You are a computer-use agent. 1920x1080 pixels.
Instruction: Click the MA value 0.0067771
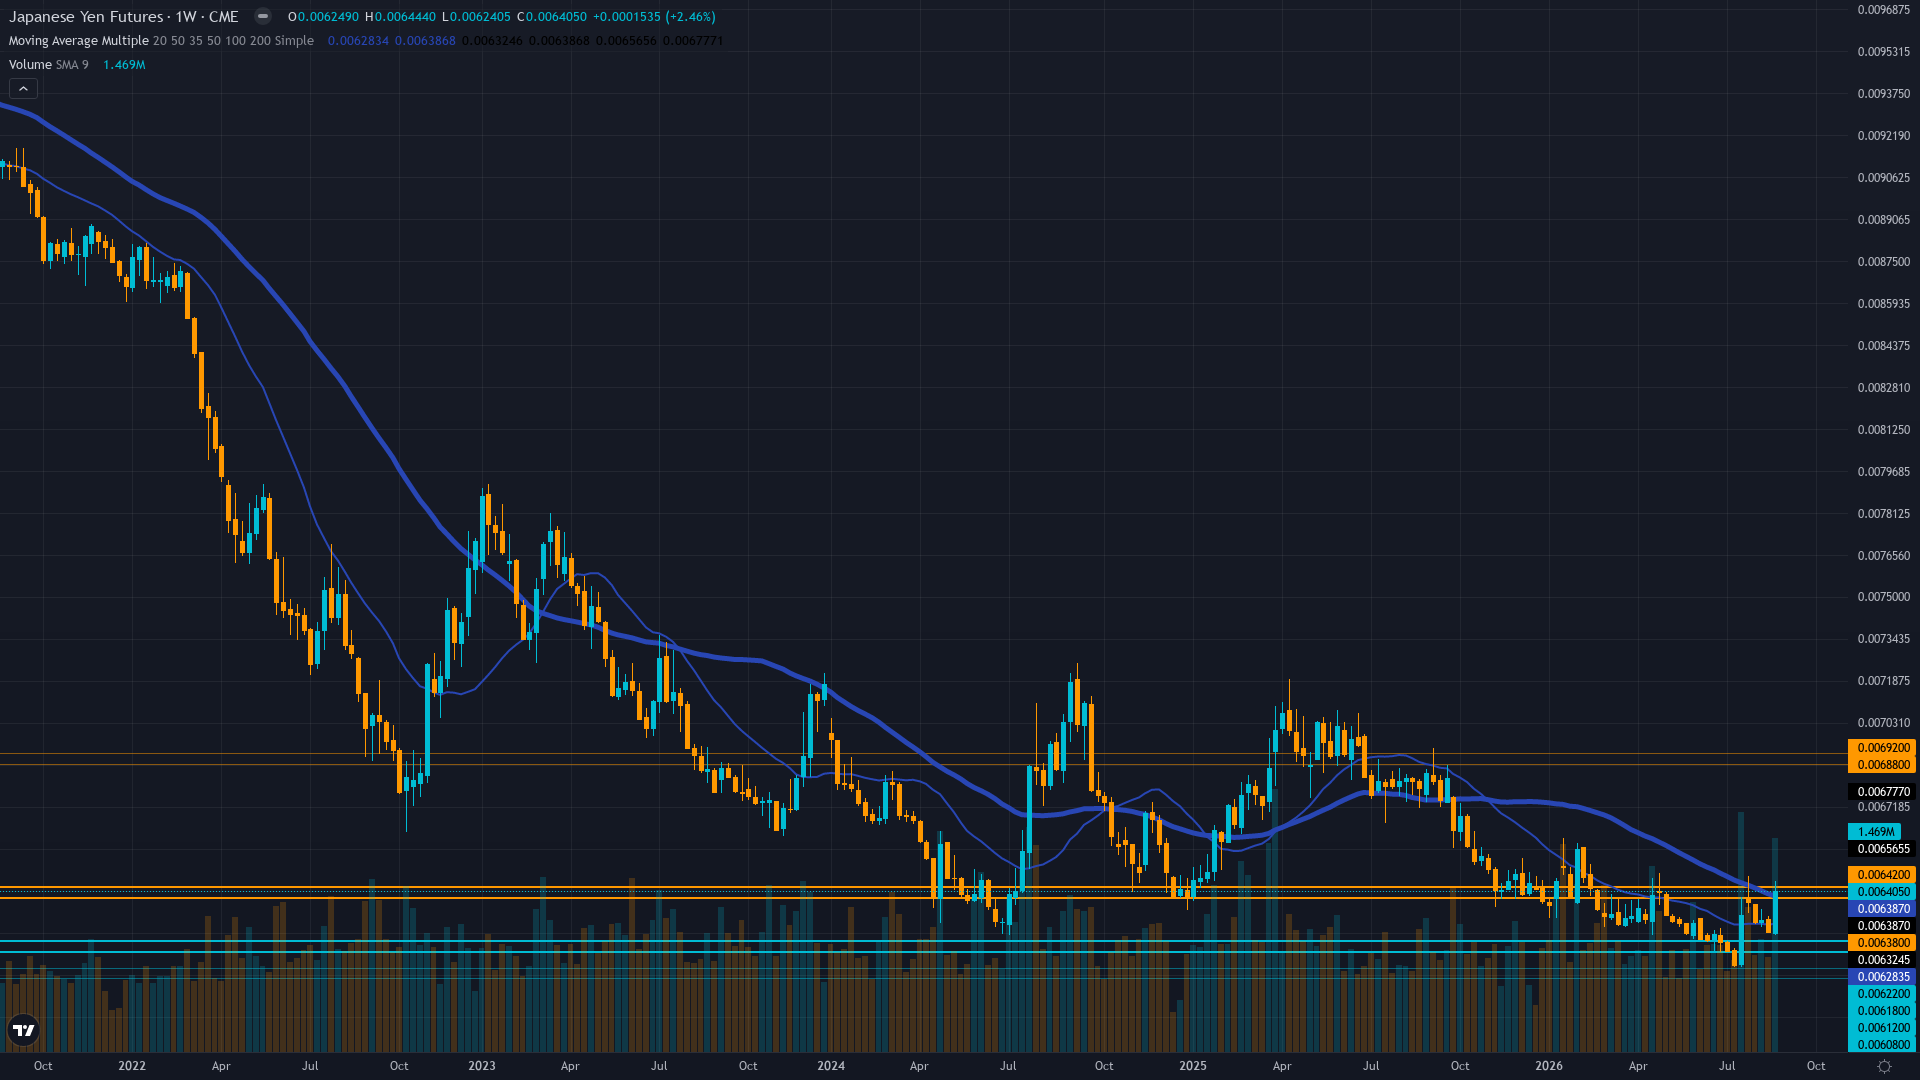693,41
